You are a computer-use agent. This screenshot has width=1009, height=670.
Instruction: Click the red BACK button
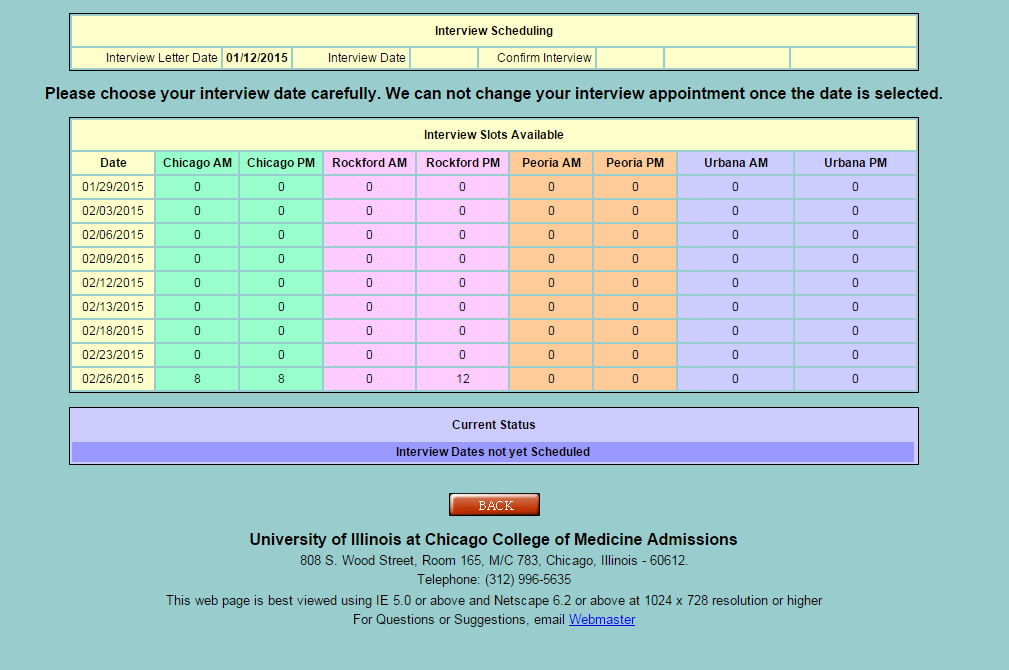[494, 505]
